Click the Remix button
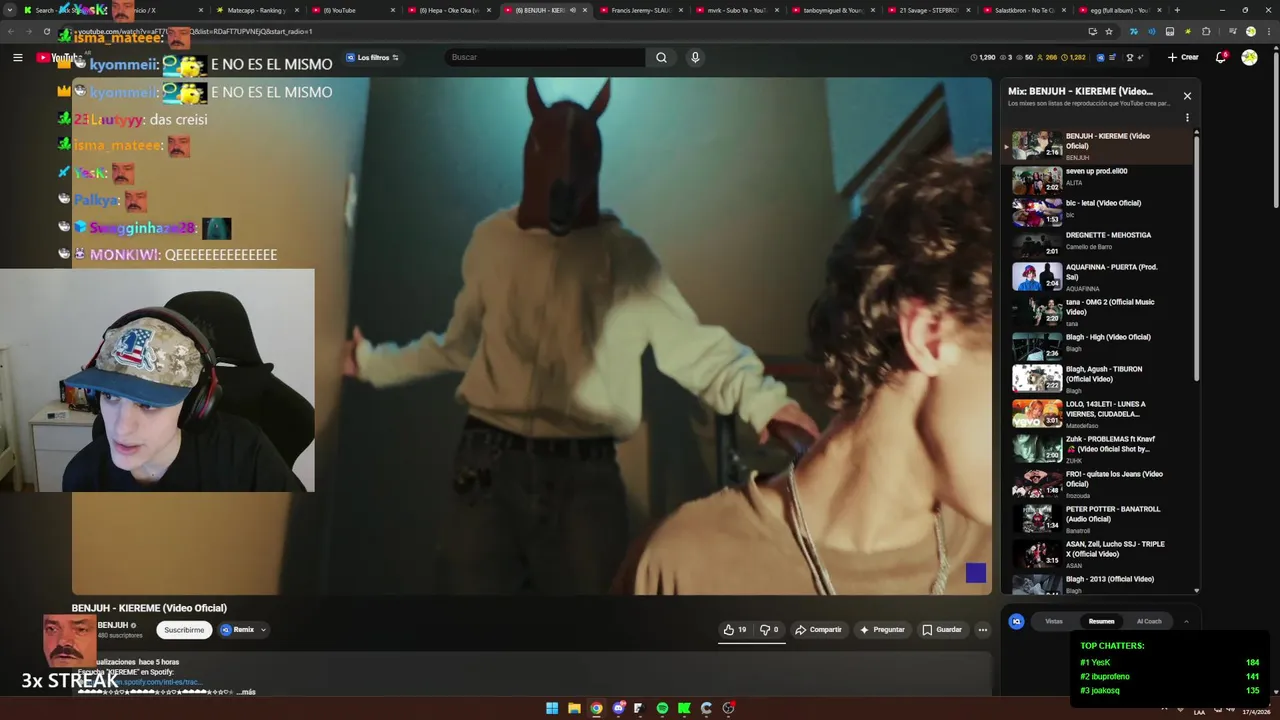1280x720 pixels. pos(243,630)
